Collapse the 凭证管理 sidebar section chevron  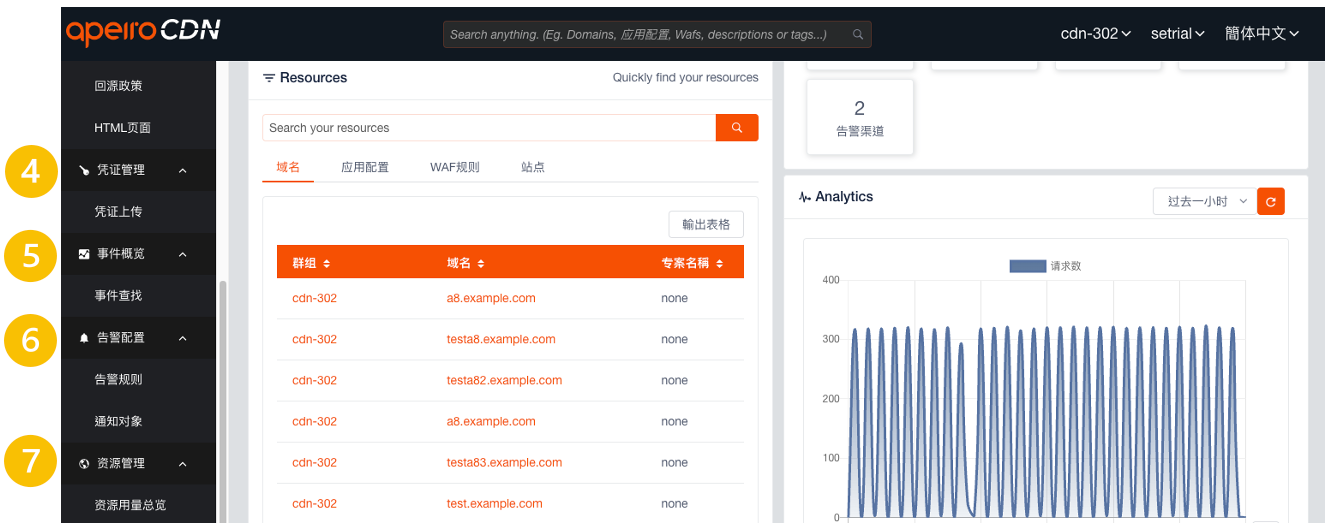[182, 171]
